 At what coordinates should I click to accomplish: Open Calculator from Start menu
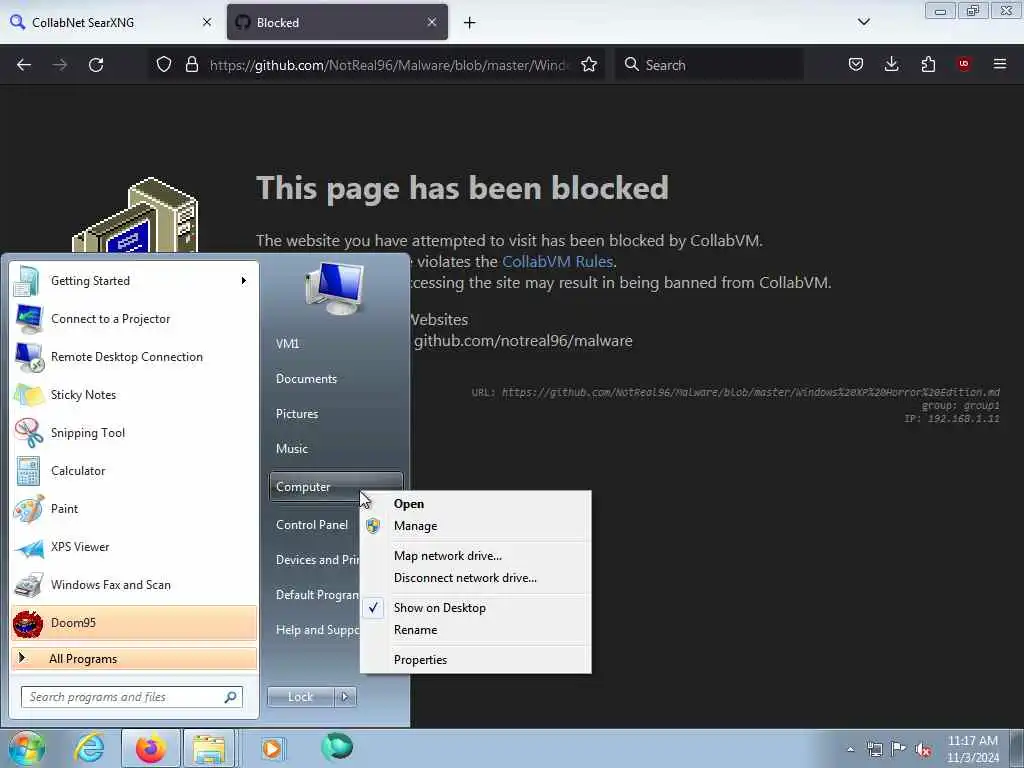point(135,470)
